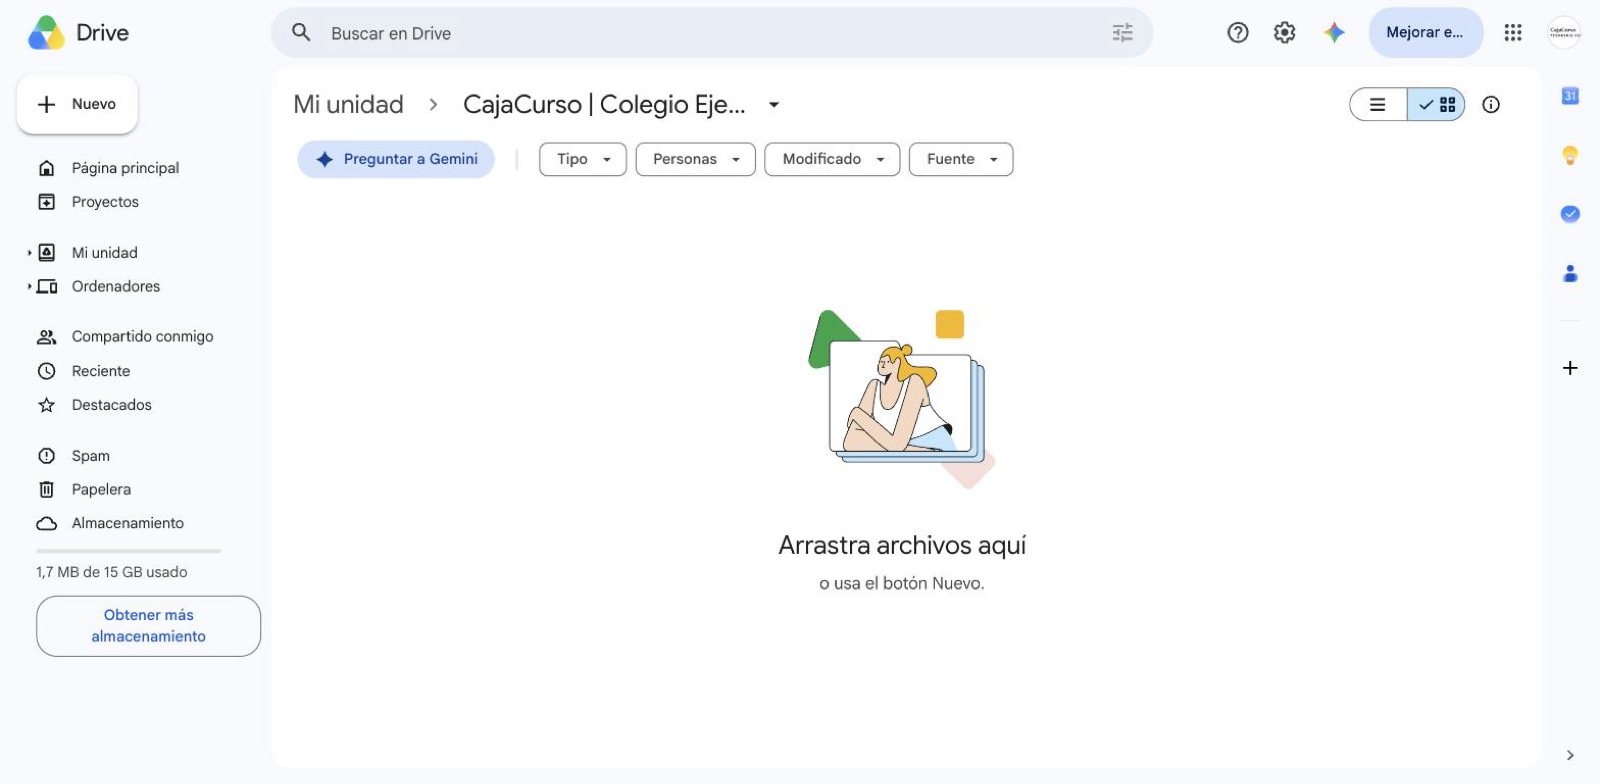1600x784 pixels.
Task: Open the Help question mark menu
Action: (1238, 33)
